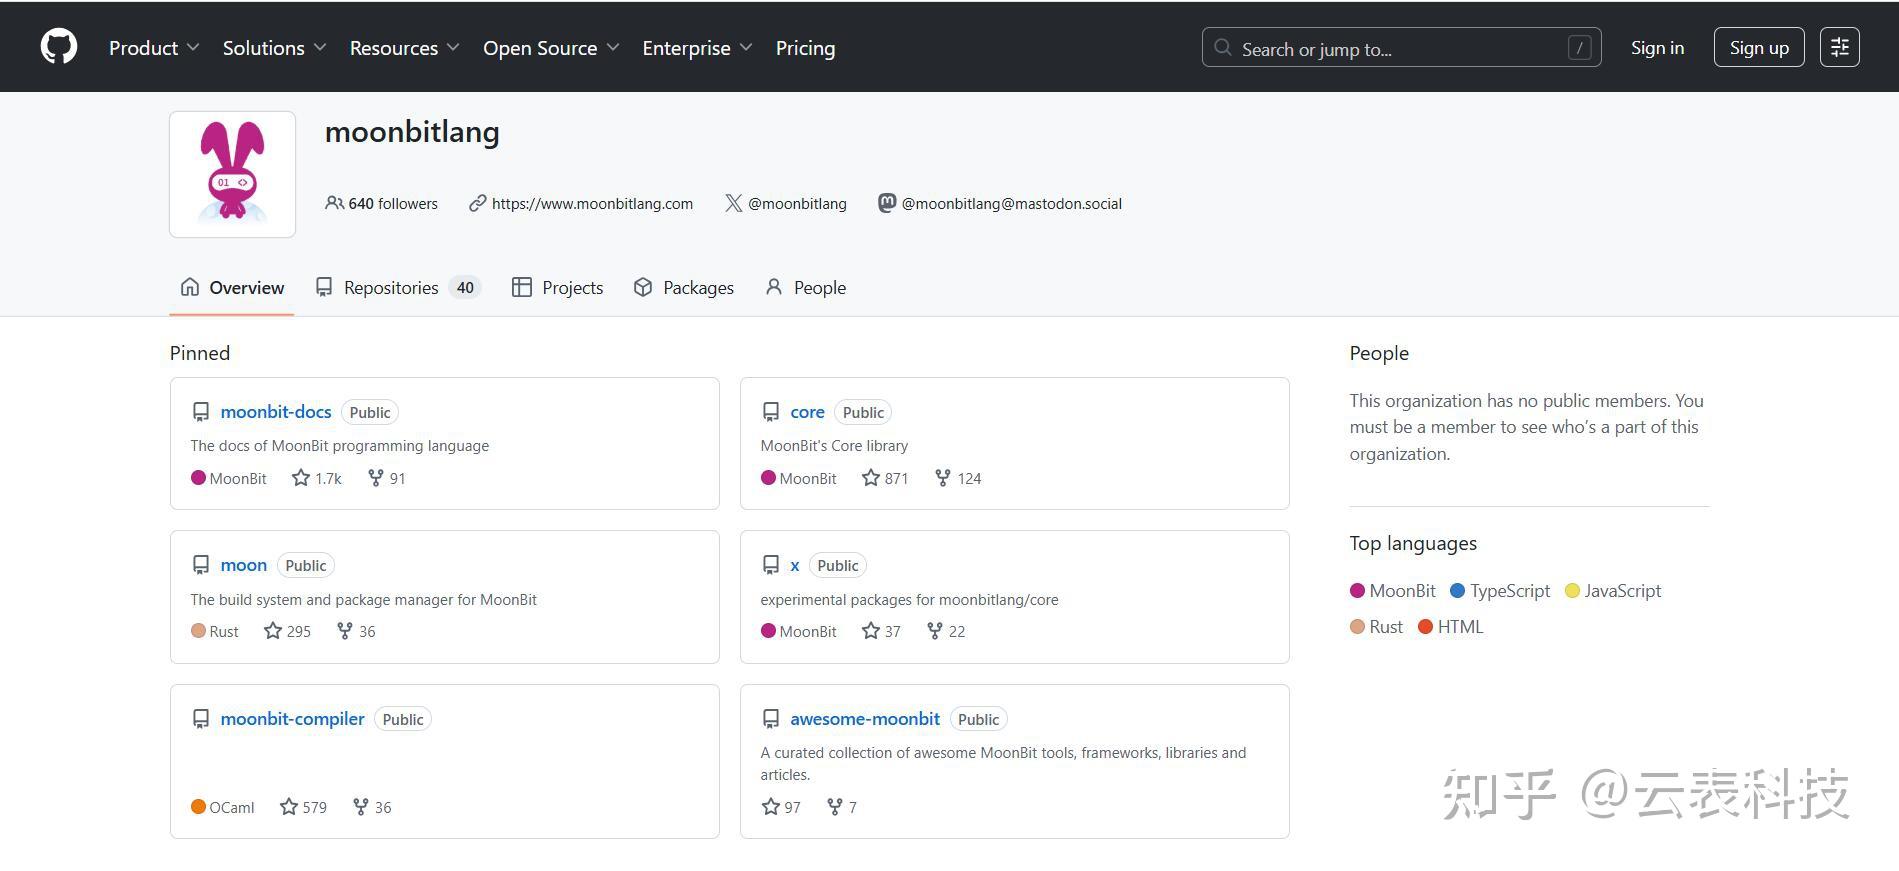Filter by TypeScript blue language dot
Viewport: 1899px width, 871px height.
(1458, 591)
